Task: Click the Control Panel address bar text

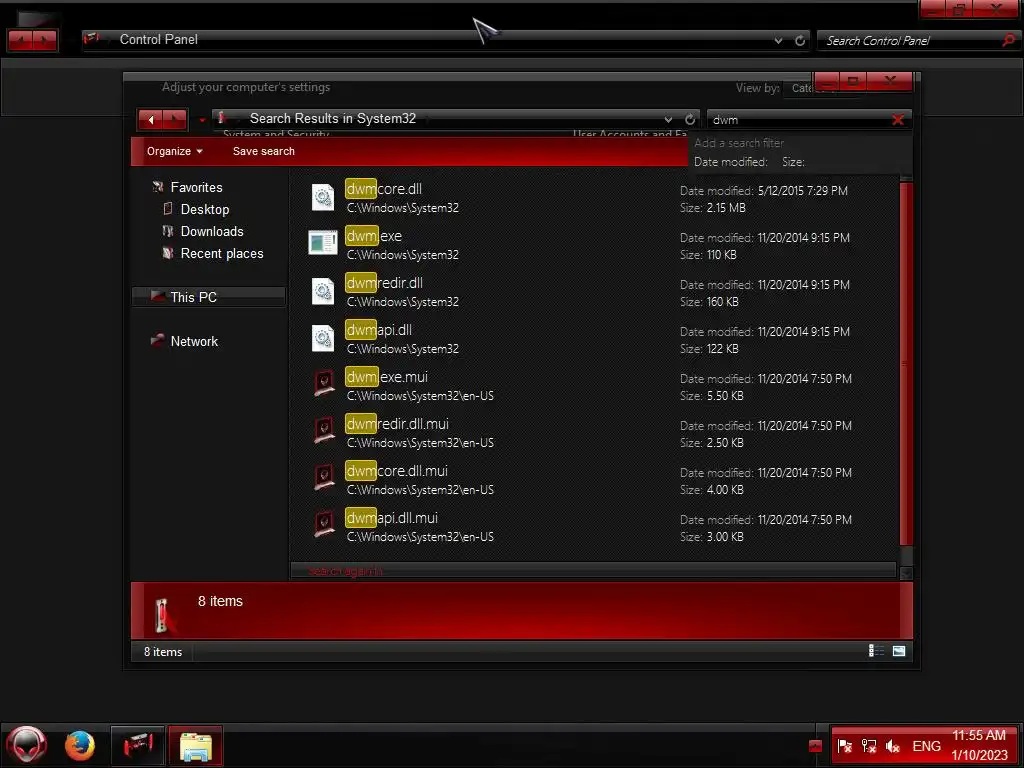Action: (159, 40)
